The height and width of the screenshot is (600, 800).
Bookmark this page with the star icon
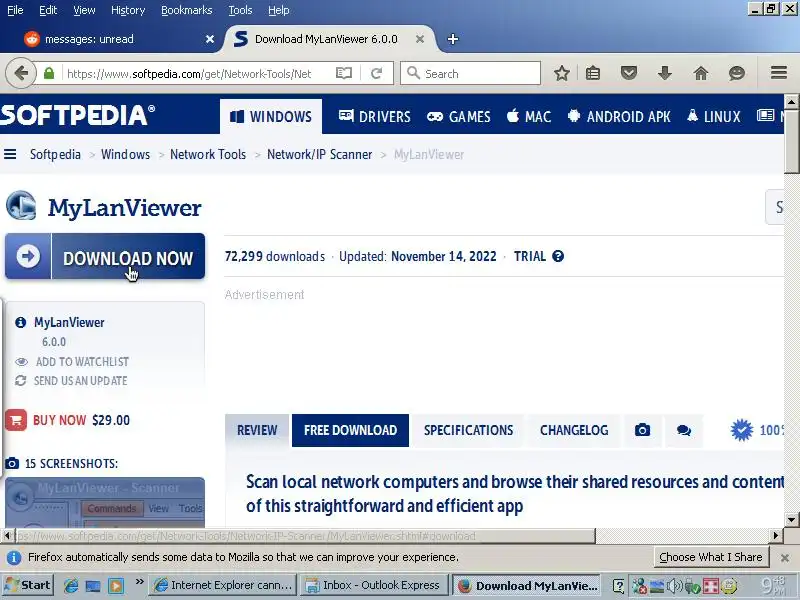coord(562,73)
